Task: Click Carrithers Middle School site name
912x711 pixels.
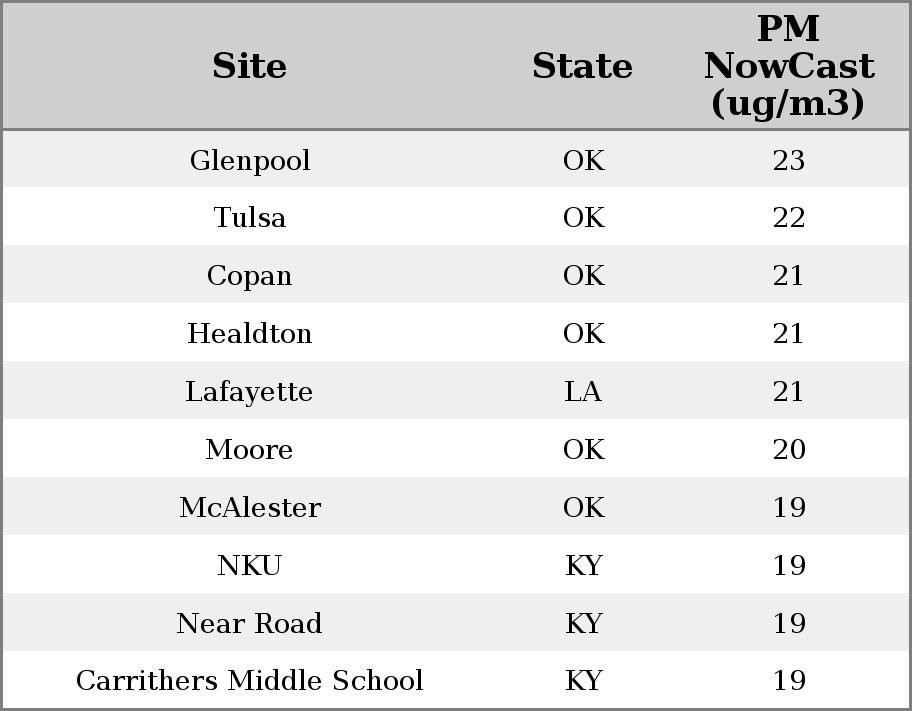Action: (250, 681)
